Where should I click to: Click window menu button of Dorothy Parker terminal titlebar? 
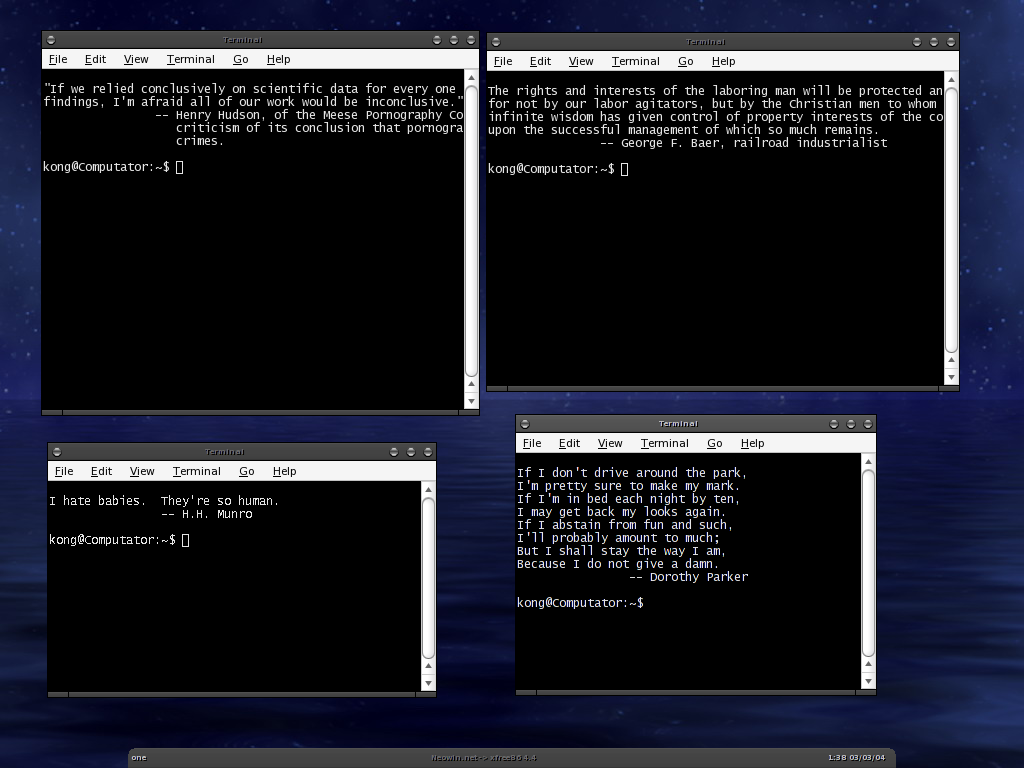(x=525, y=424)
